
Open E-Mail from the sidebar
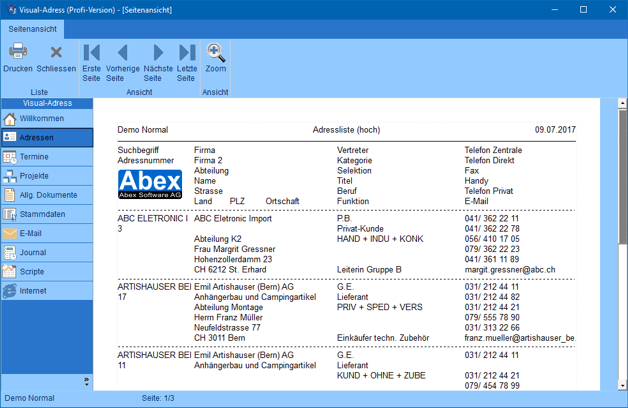coord(46,233)
